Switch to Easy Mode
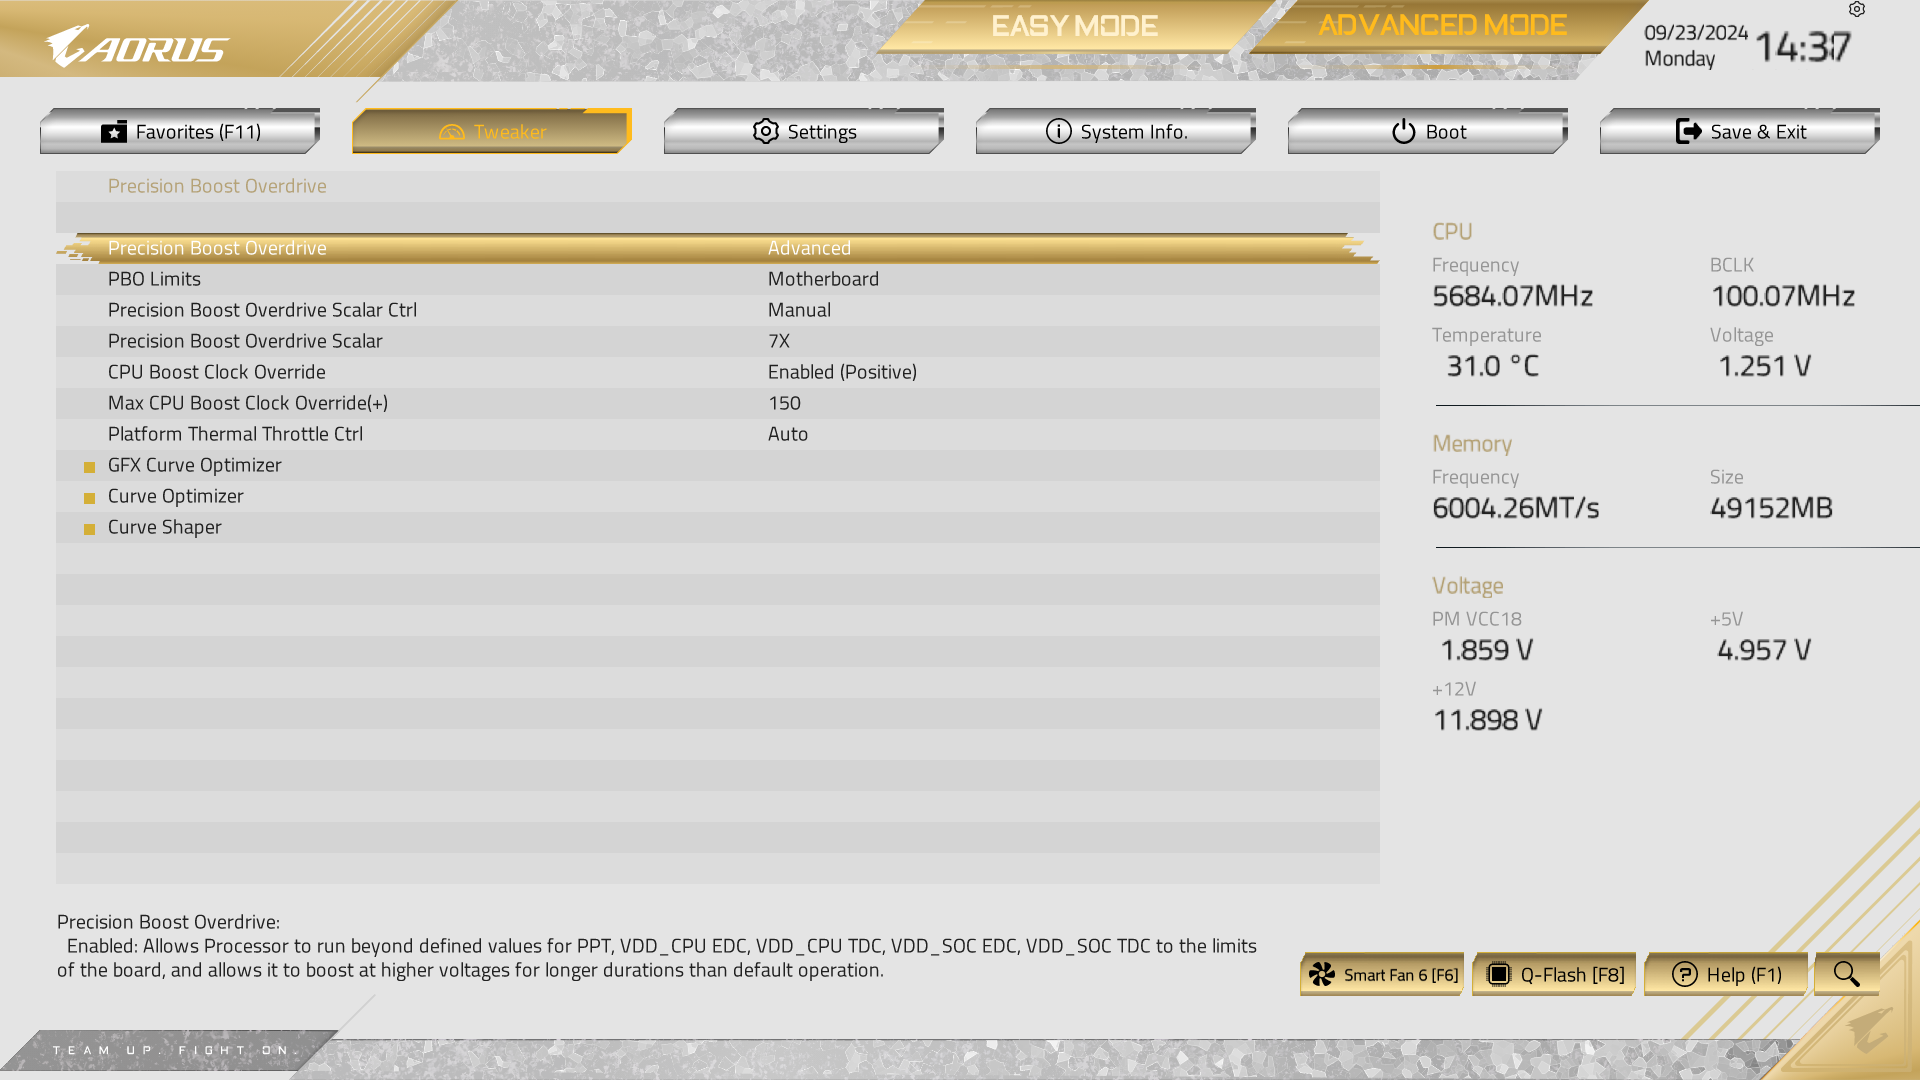1920x1080 pixels. pyautogui.click(x=1074, y=26)
